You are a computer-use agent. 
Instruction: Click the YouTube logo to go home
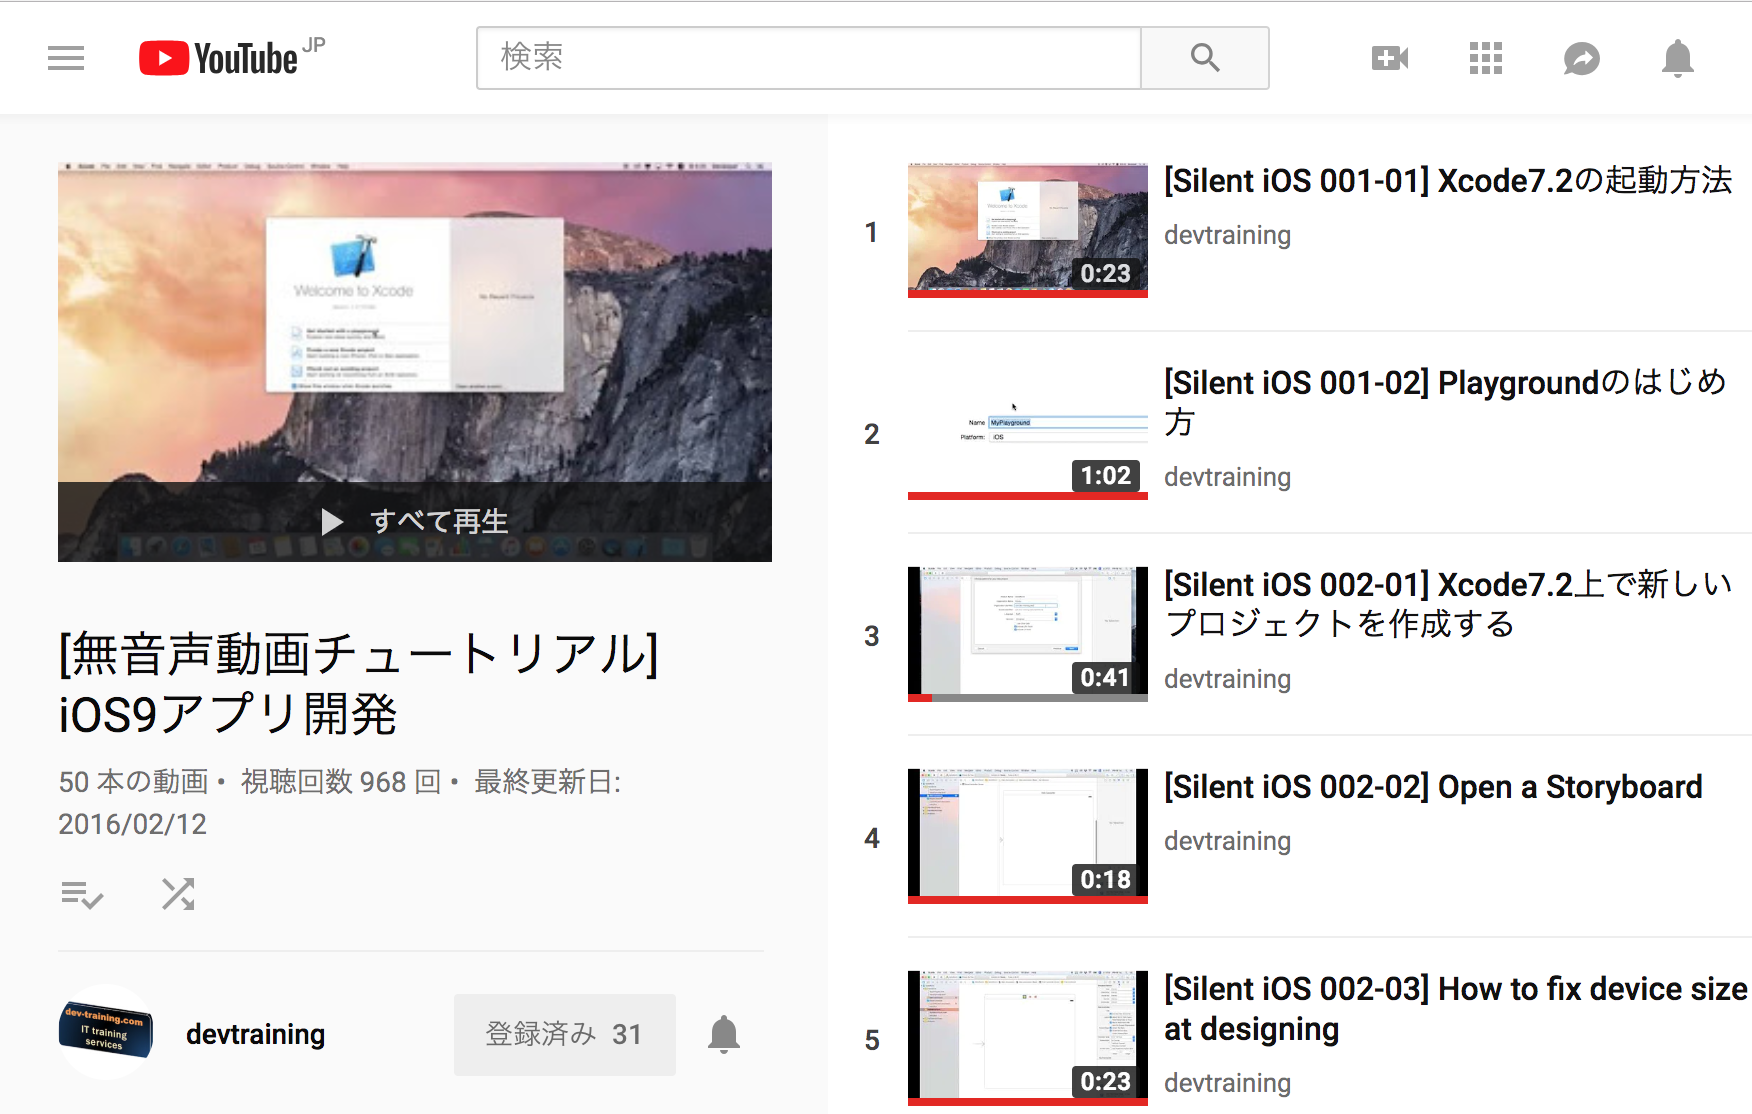[x=220, y=58]
